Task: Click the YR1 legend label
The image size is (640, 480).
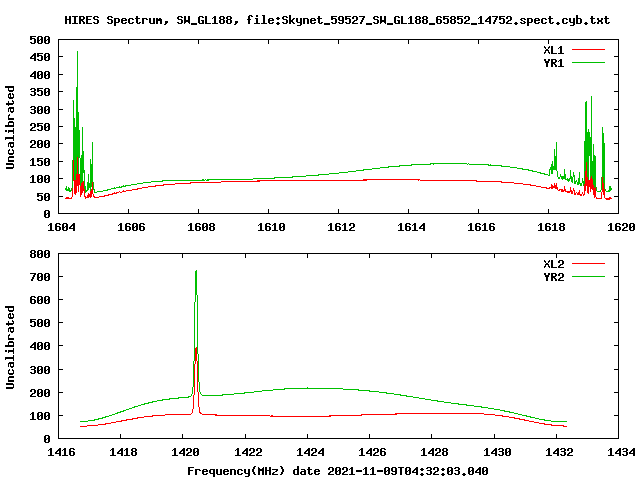Action: click(x=553, y=63)
